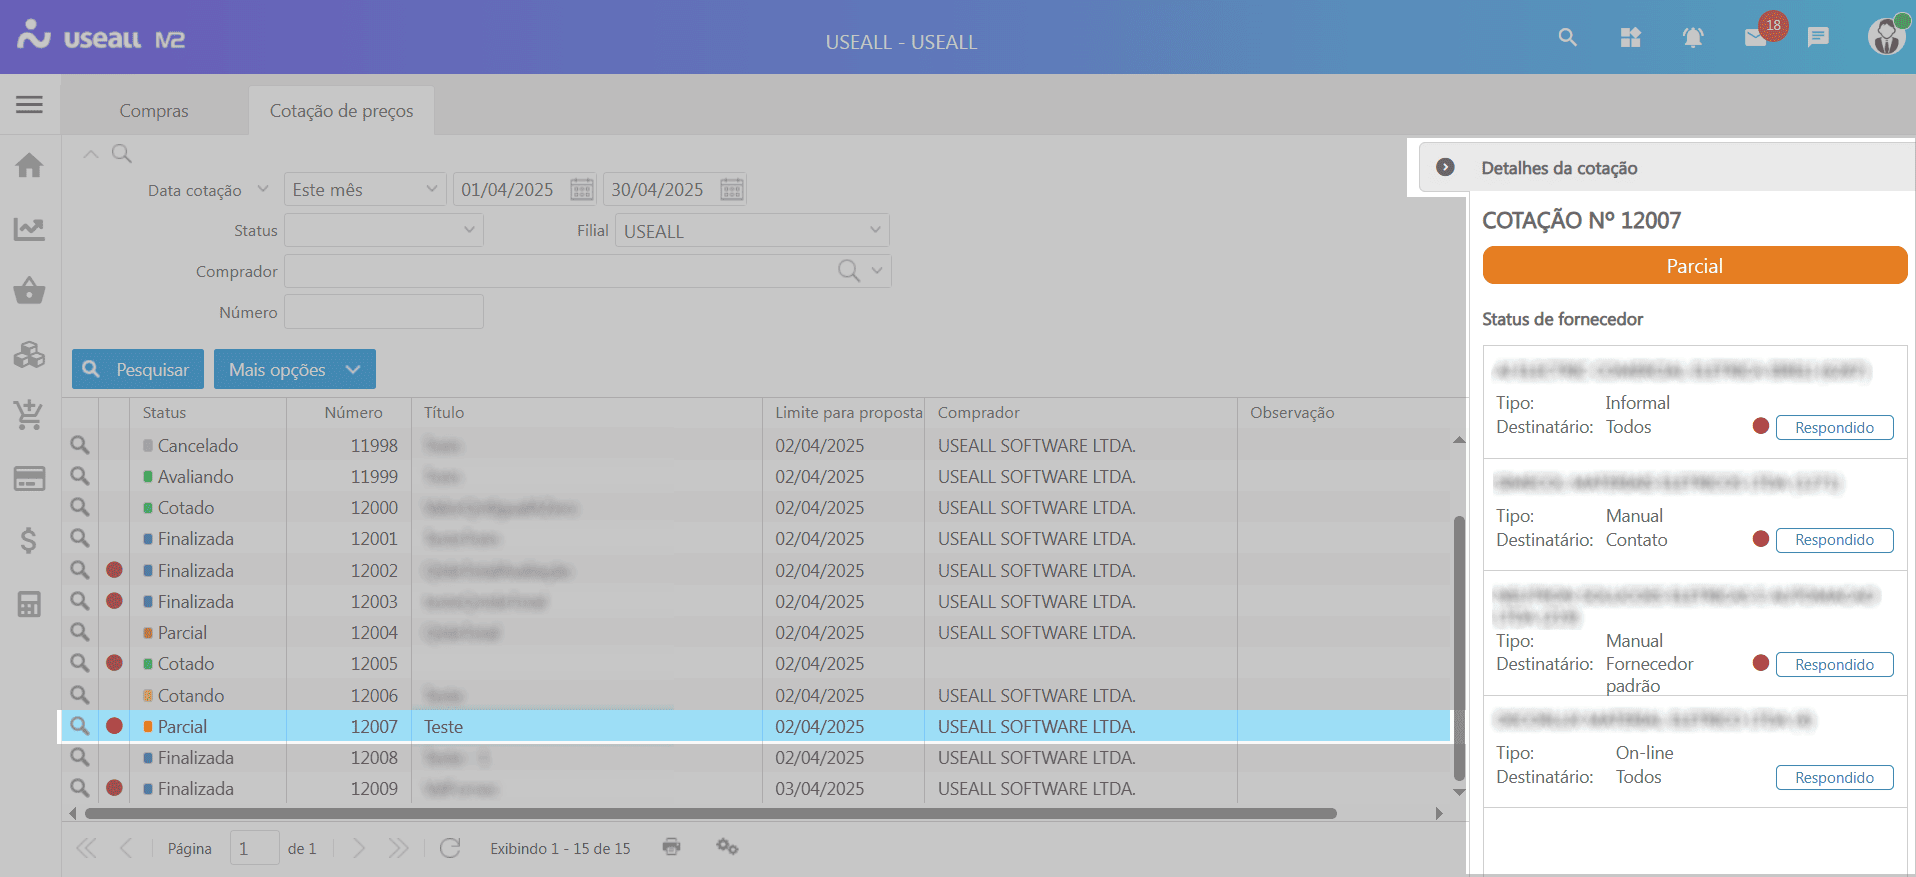Switch to the Compras tab
The image size is (1916, 877).
point(154,111)
